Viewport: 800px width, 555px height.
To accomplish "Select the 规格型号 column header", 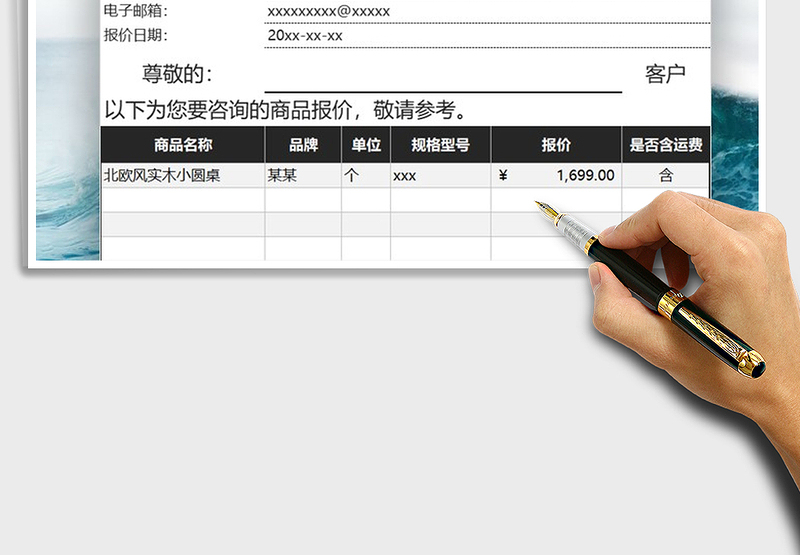I will click(440, 145).
